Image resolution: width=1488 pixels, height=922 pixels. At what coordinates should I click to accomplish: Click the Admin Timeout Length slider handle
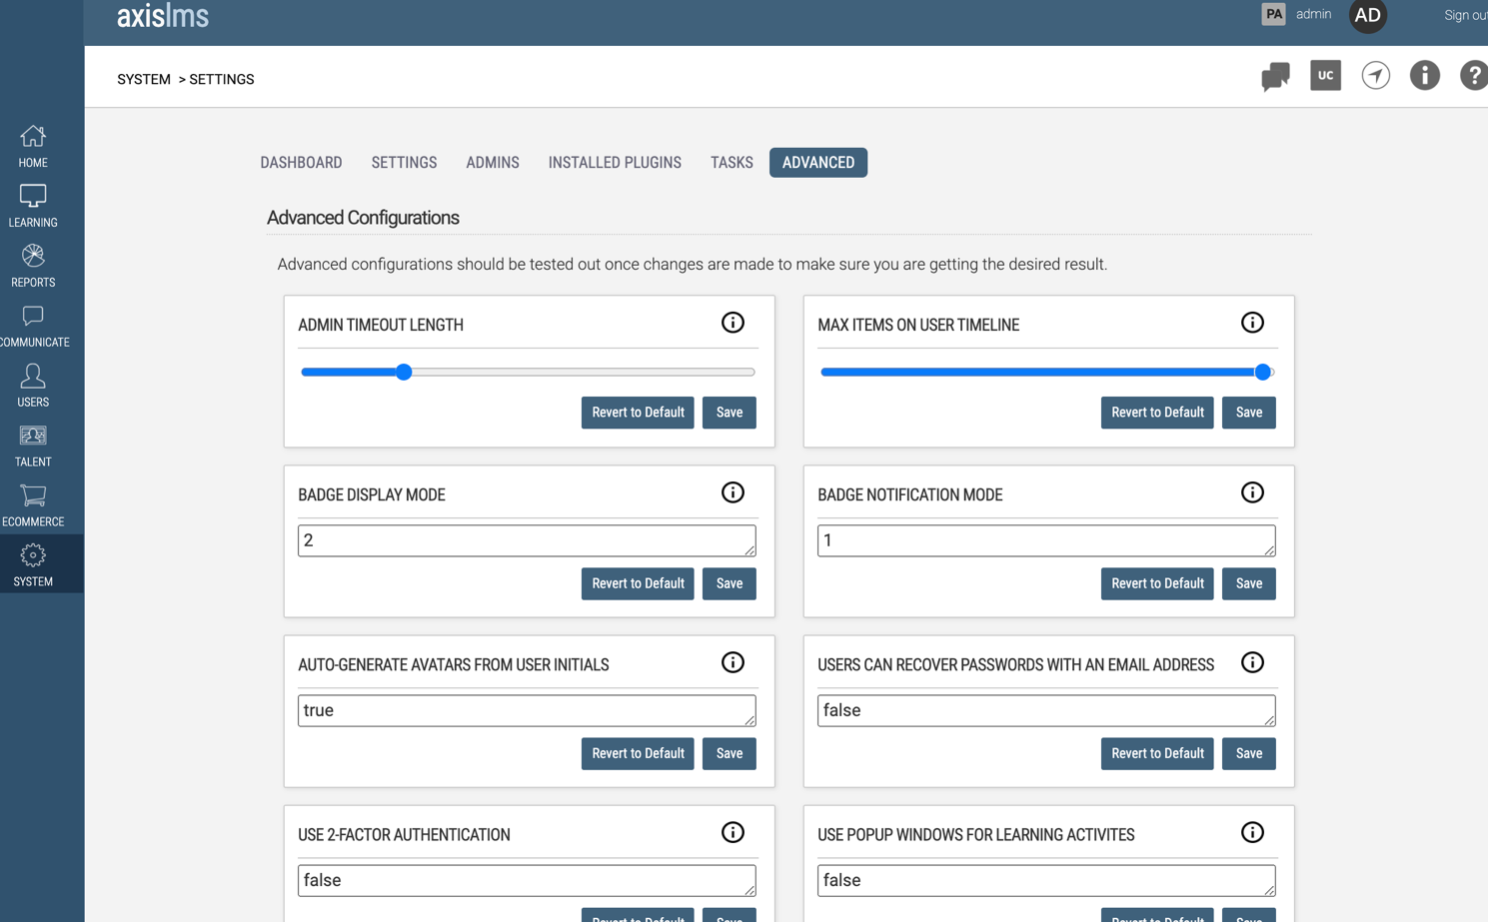point(404,372)
